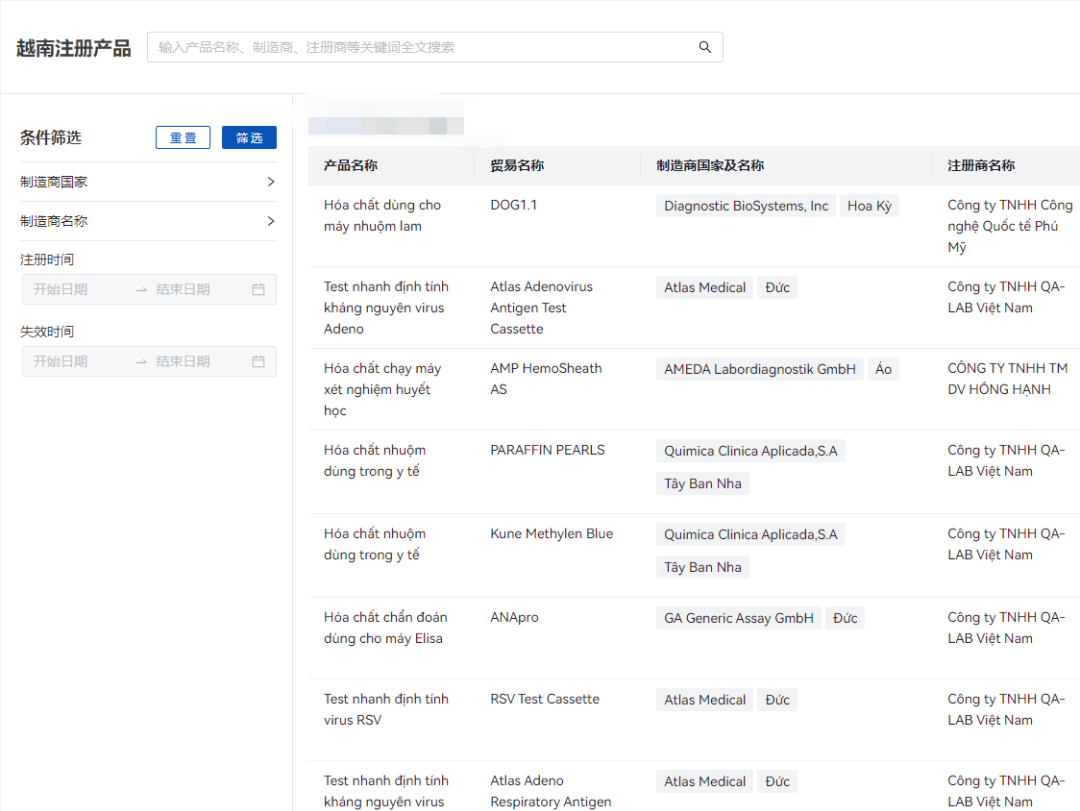Select the Hoa Kỳ country tag
Screen dimensions: 1080x811
(869, 206)
